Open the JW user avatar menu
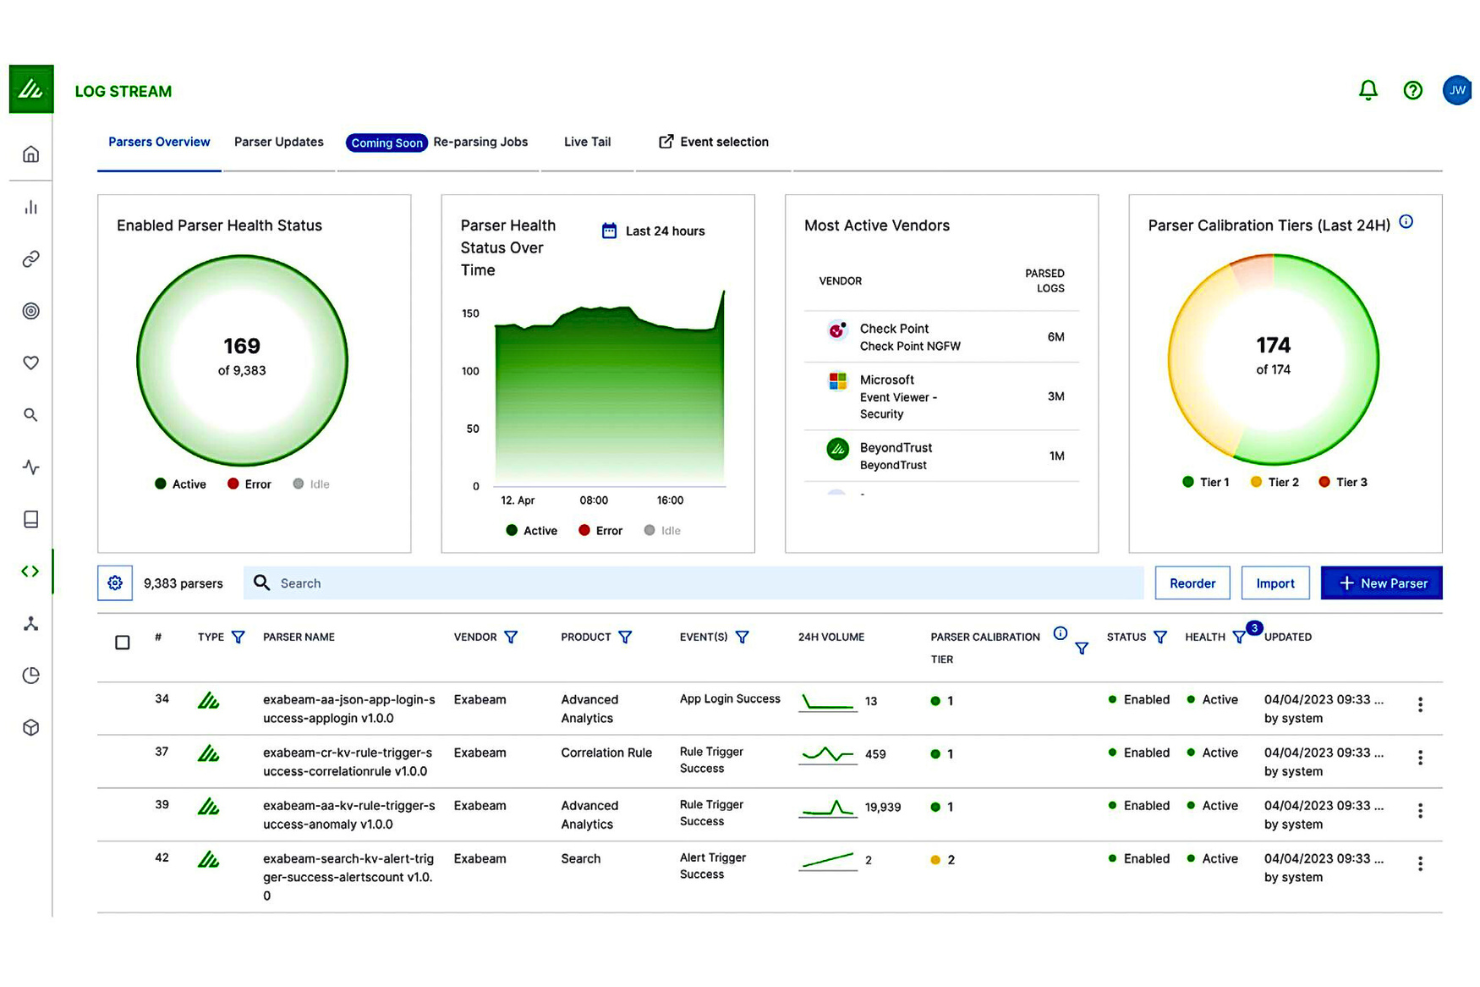This screenshot has width=1480, height=987. pyautogui.click(x=1457, y=90)
